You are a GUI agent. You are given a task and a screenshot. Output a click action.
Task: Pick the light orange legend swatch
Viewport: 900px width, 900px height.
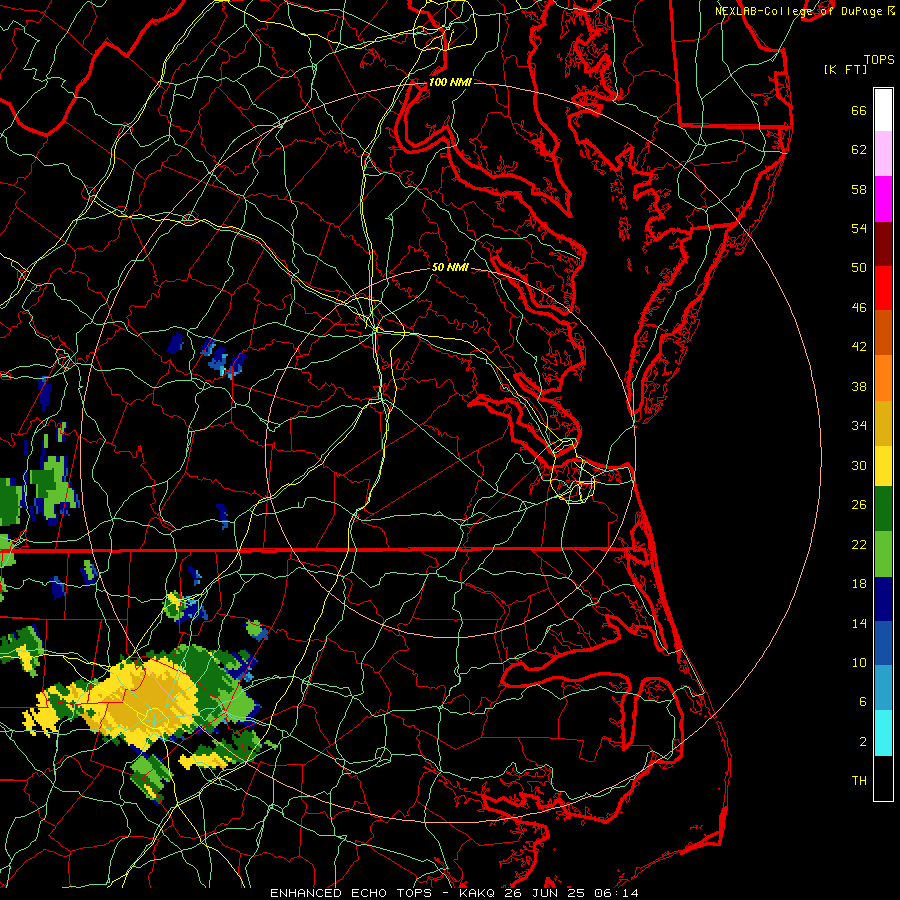[x=883, y=378]
